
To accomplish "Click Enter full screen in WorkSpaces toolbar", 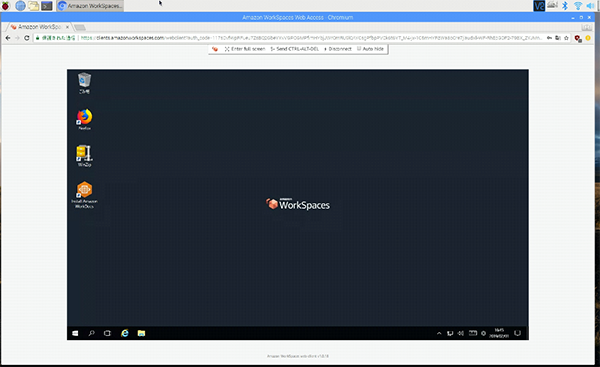I will coord(245,49).
